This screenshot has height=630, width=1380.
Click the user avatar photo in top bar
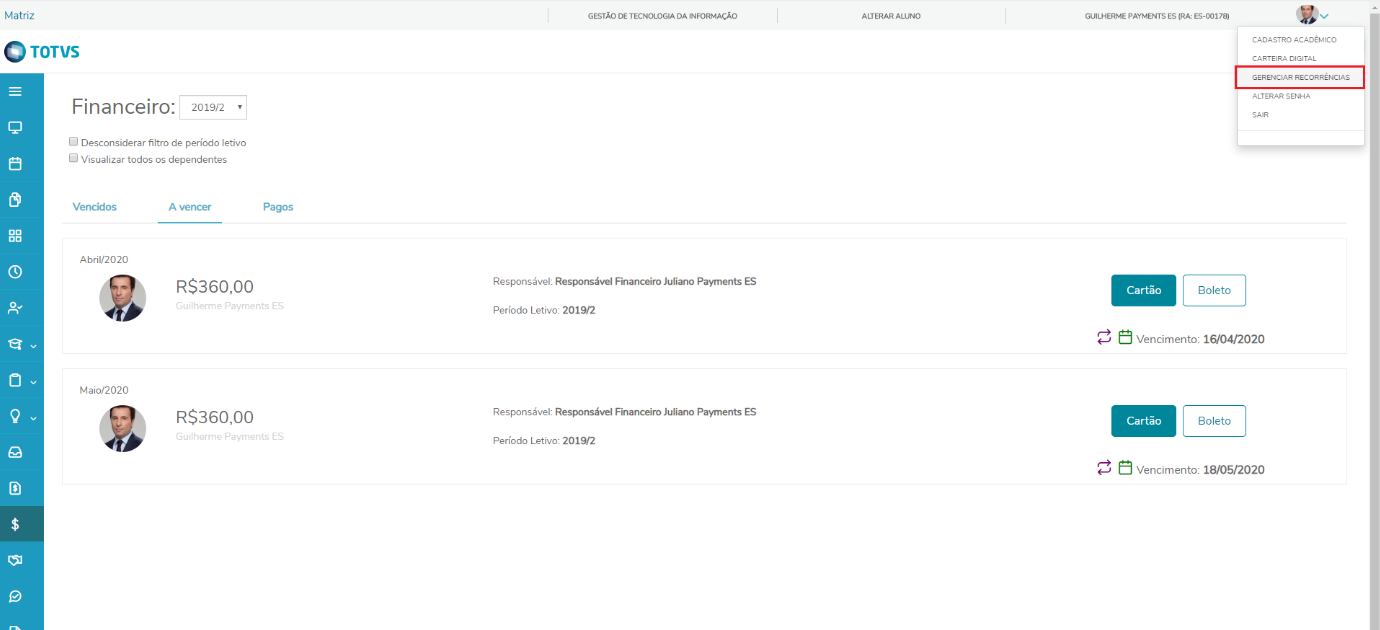1307,15
